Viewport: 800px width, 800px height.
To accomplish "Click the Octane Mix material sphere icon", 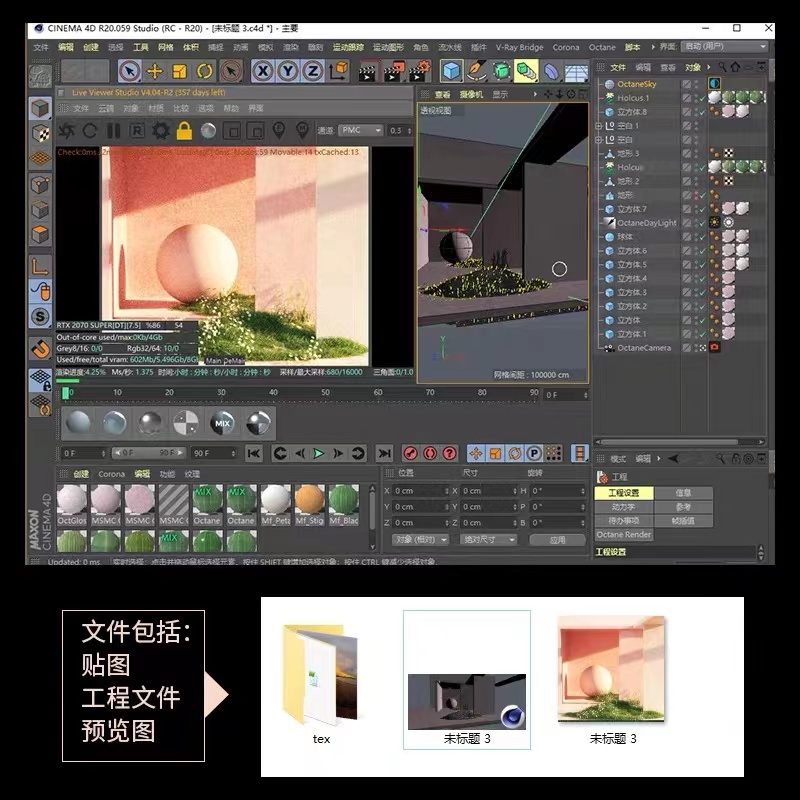I will [x=222, y=423].
